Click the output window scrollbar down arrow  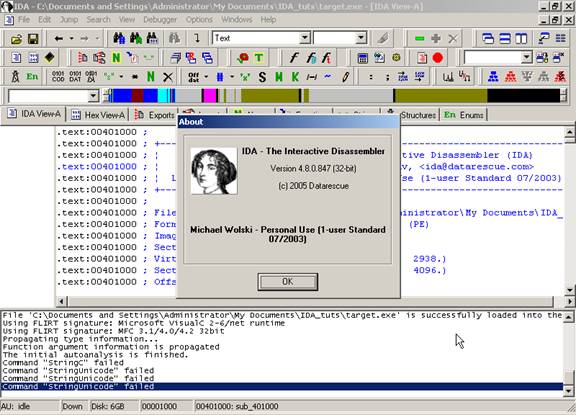569,392
